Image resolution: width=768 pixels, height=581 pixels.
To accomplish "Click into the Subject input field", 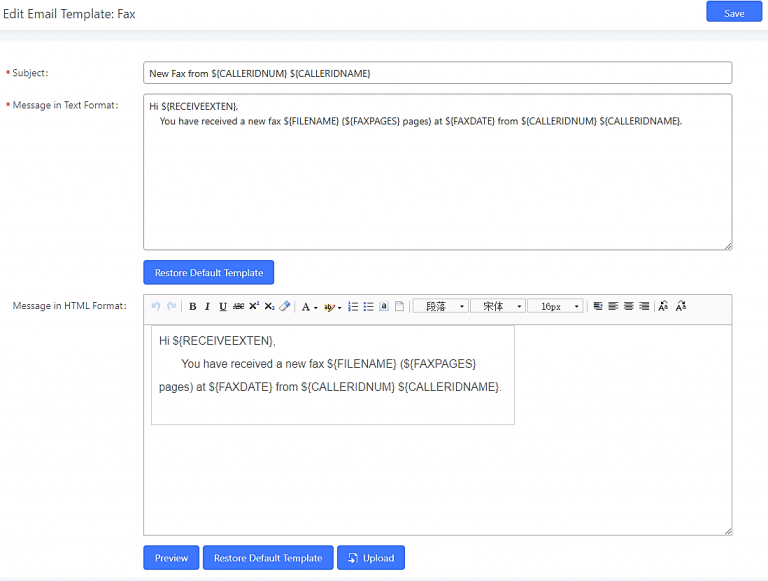I will tap(437, 73).
